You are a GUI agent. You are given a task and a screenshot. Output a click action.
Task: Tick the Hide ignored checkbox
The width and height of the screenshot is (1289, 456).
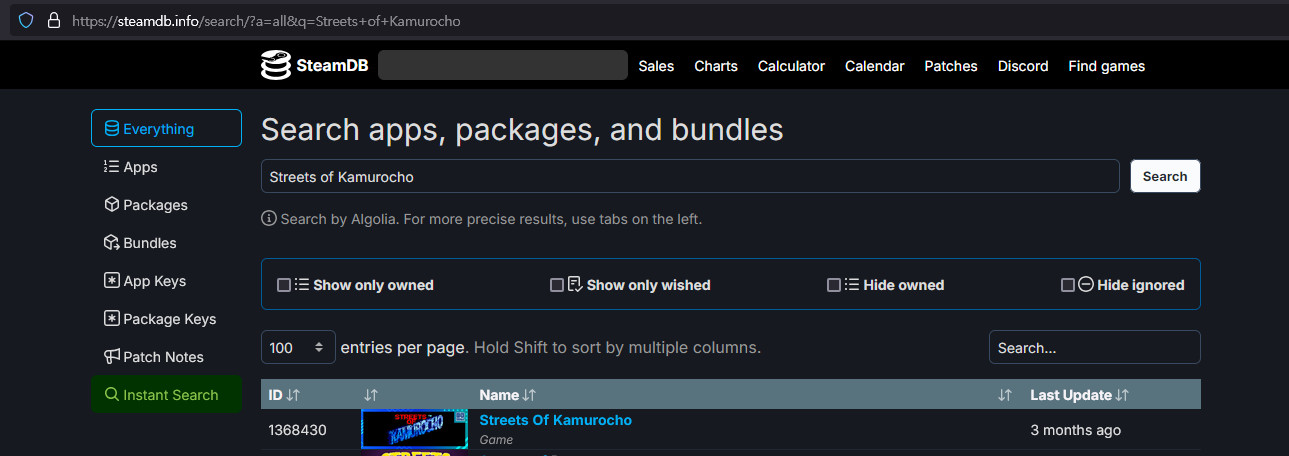click(x=1068, y=285)
